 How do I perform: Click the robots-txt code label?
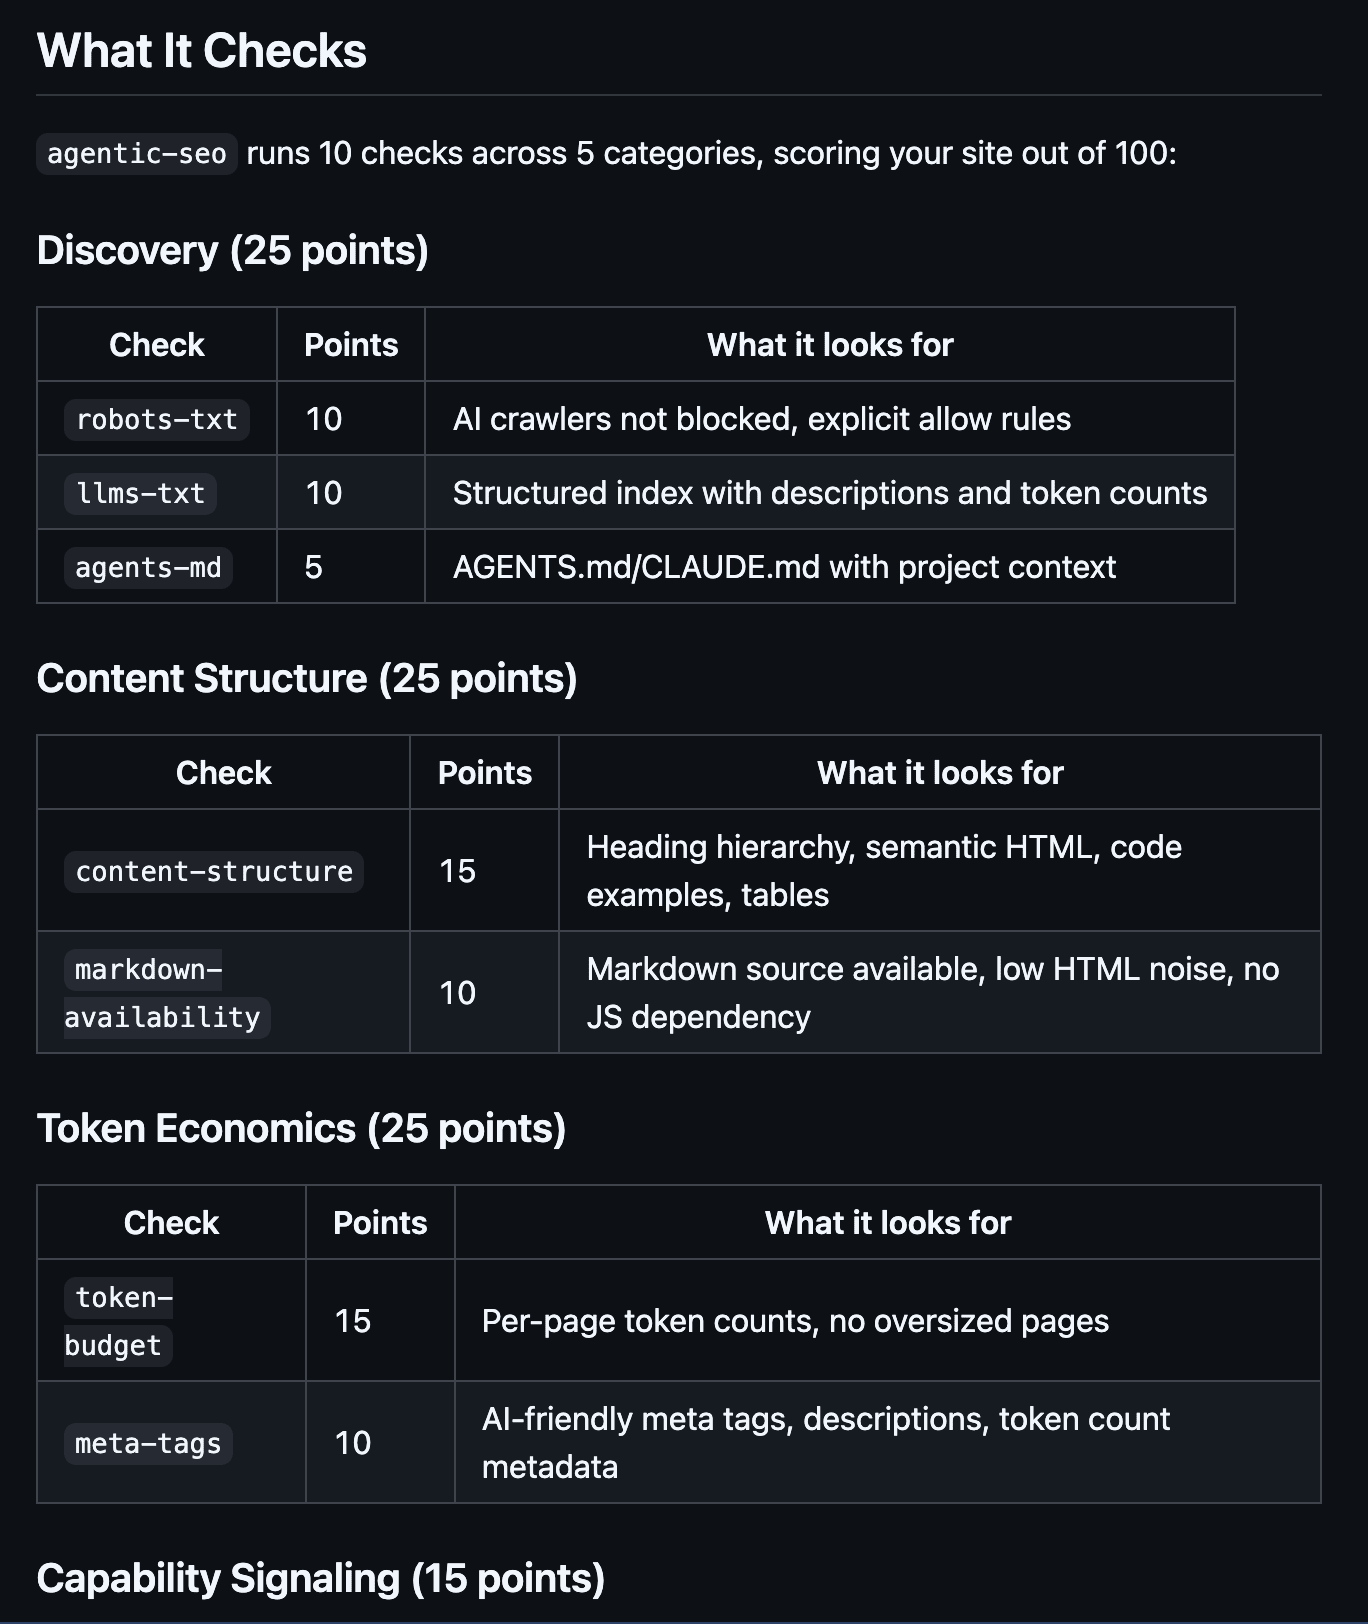tap(157, 419)
